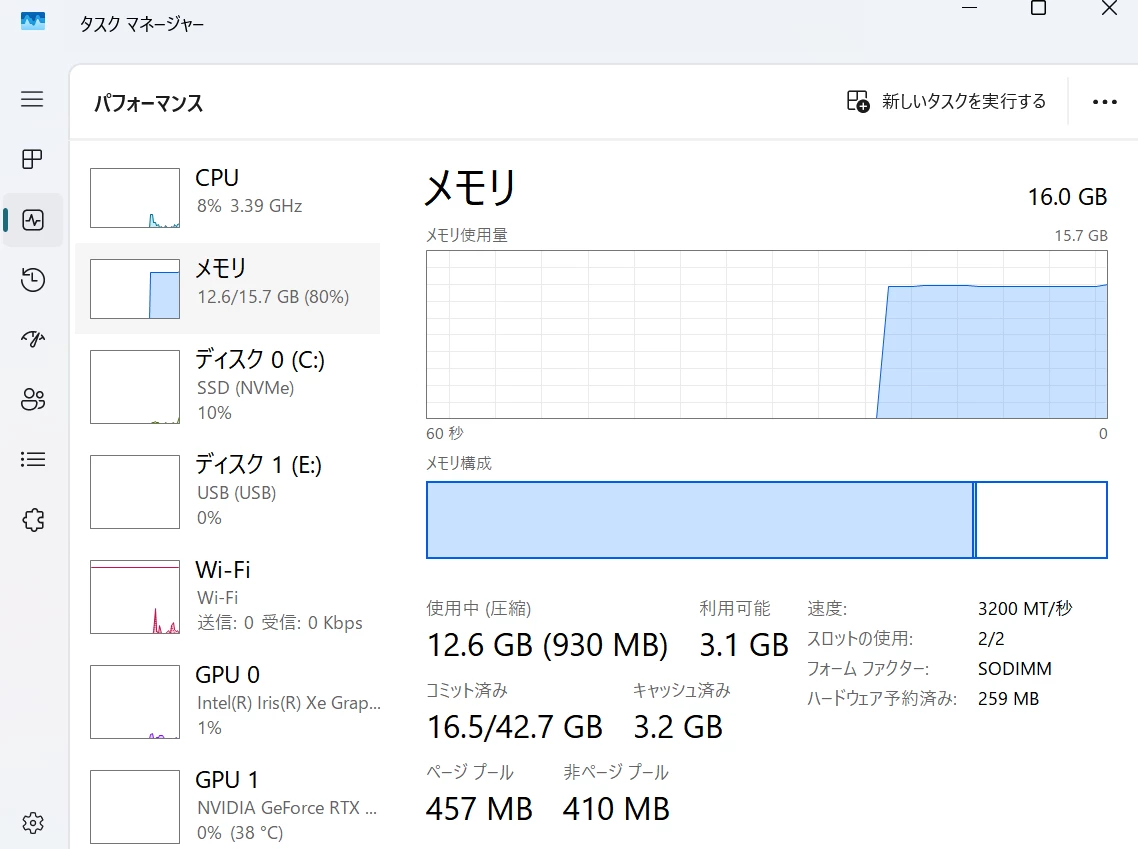Click the 60 秒 time axis label
1138x849 pixels.
(444, 433)
